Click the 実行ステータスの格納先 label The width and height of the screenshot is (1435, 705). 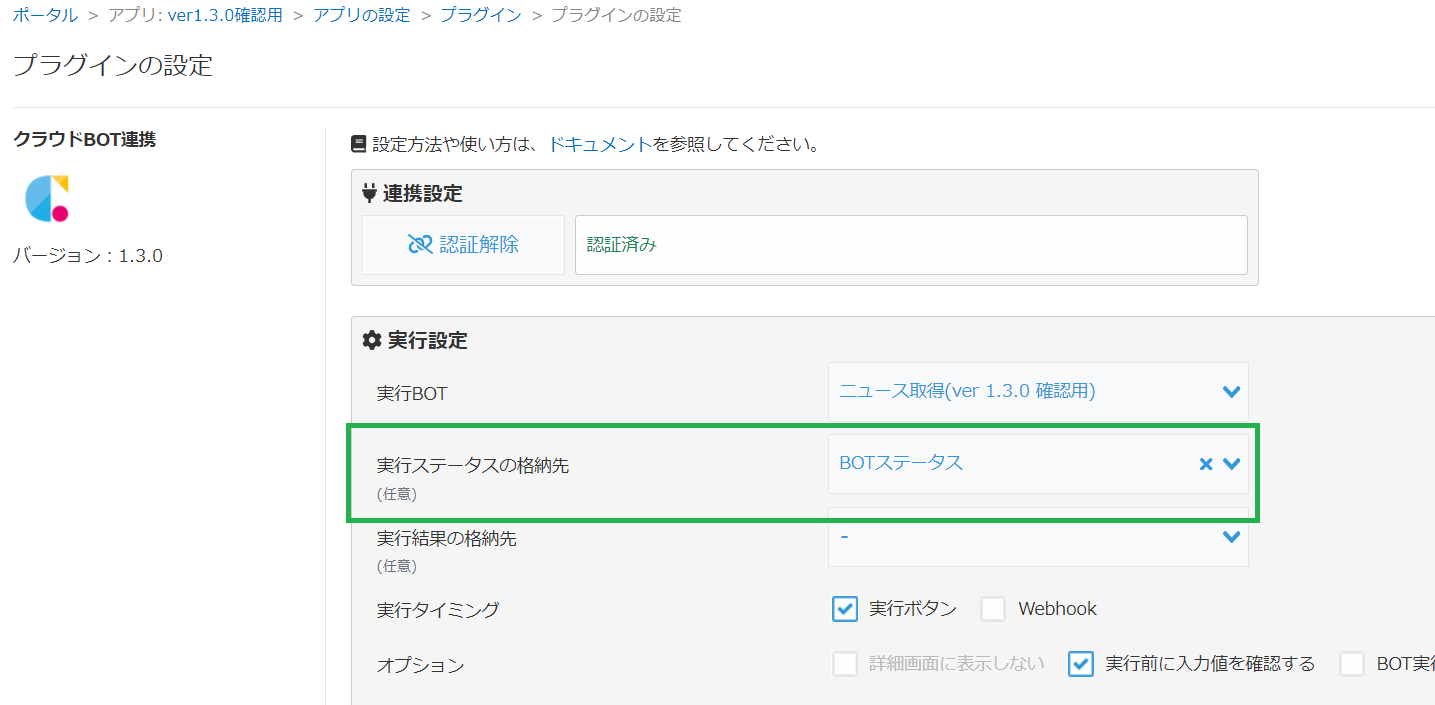pos(473,466)
